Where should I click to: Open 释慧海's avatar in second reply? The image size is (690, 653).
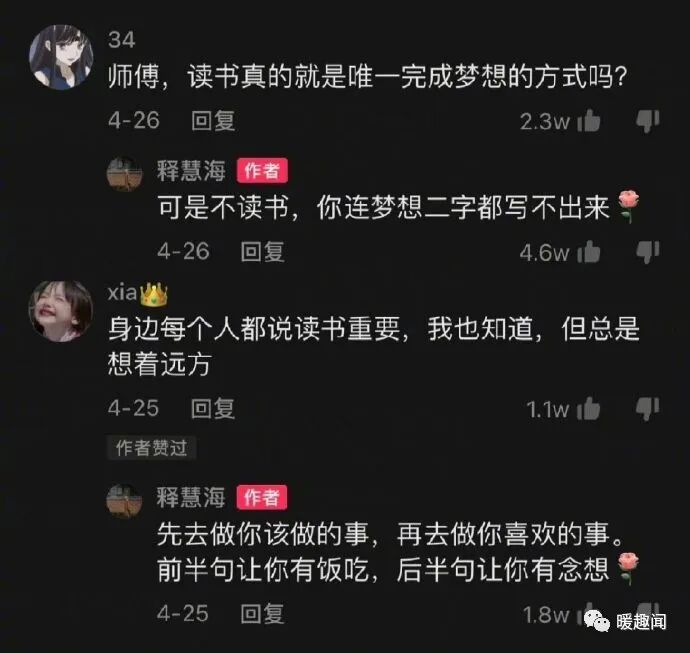(125, 501)
